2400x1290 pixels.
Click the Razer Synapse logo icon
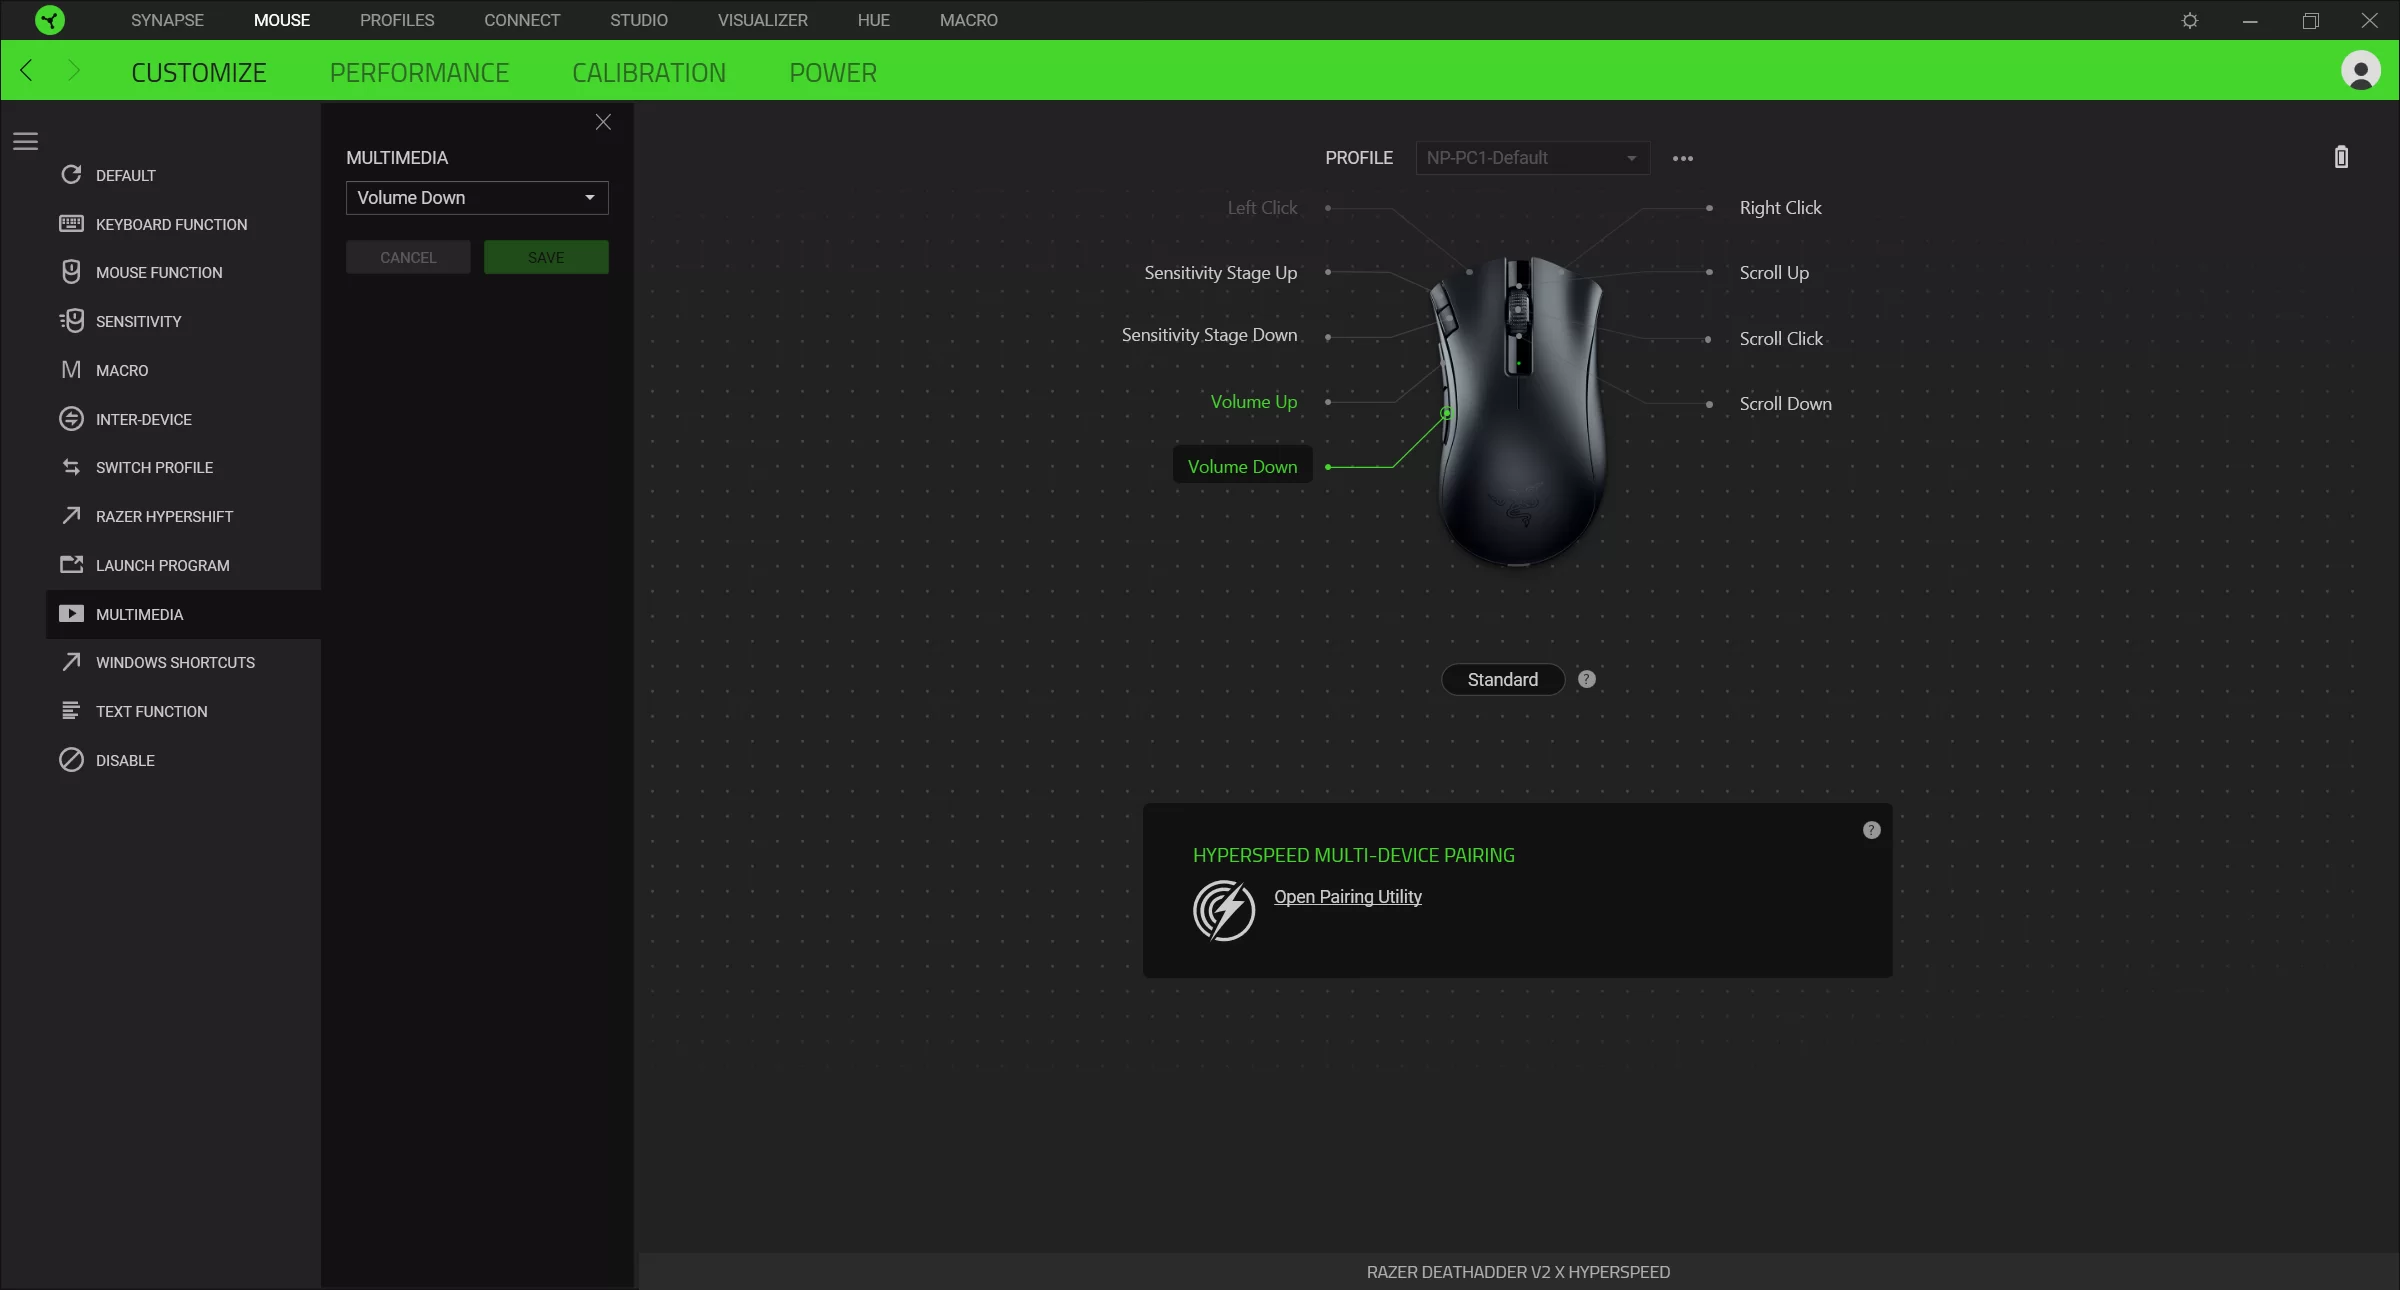click(49, 20)
